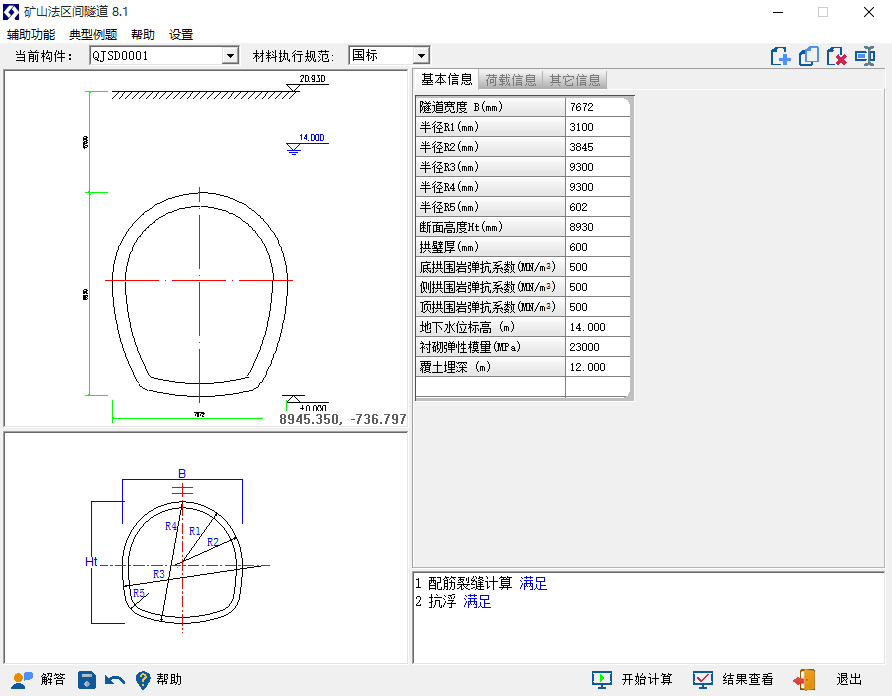Click the exit door icon
This screenshot has width=892, height=696.
point(804,679)
